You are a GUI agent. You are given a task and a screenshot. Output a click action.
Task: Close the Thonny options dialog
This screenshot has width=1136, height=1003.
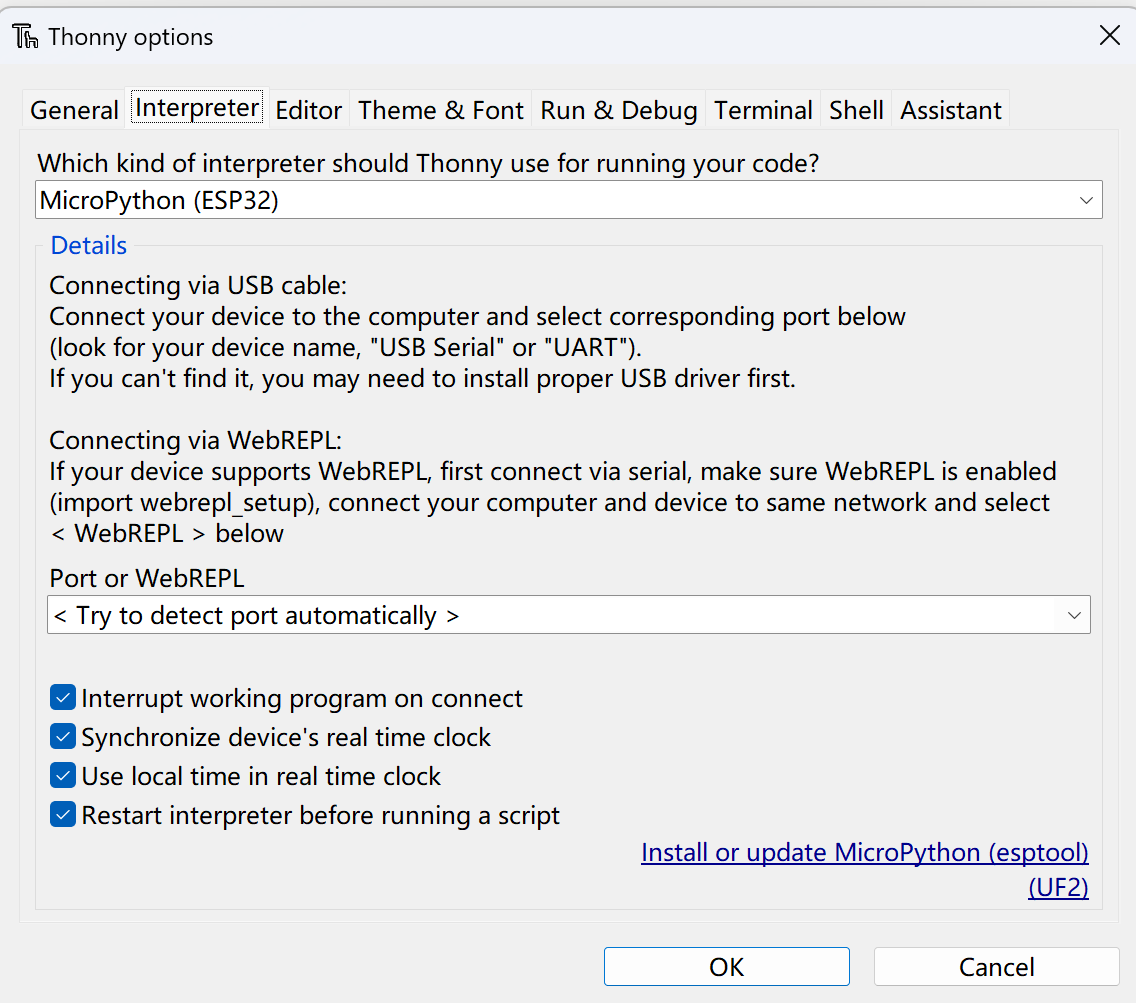pos(1109,37)
